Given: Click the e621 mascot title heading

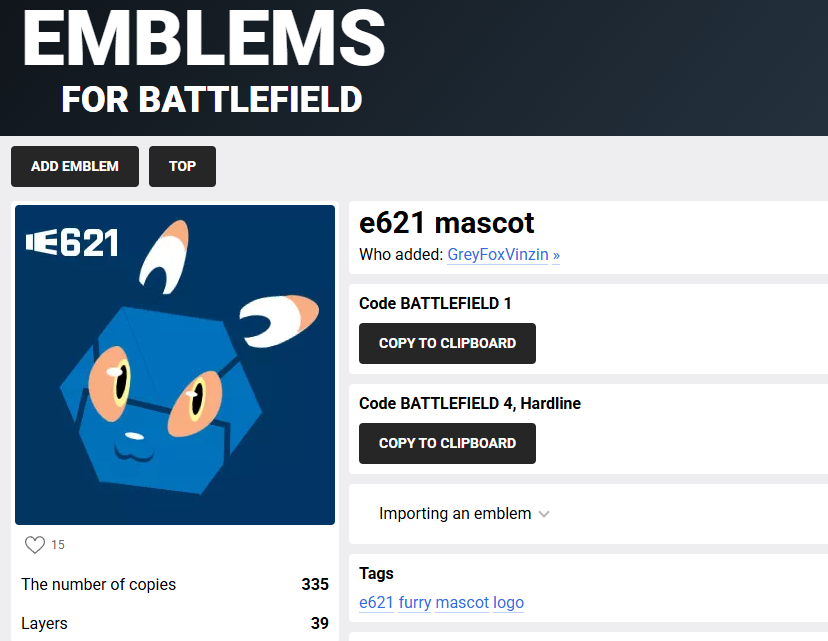Looking at the screenshot, I should (x=446, y=223).
